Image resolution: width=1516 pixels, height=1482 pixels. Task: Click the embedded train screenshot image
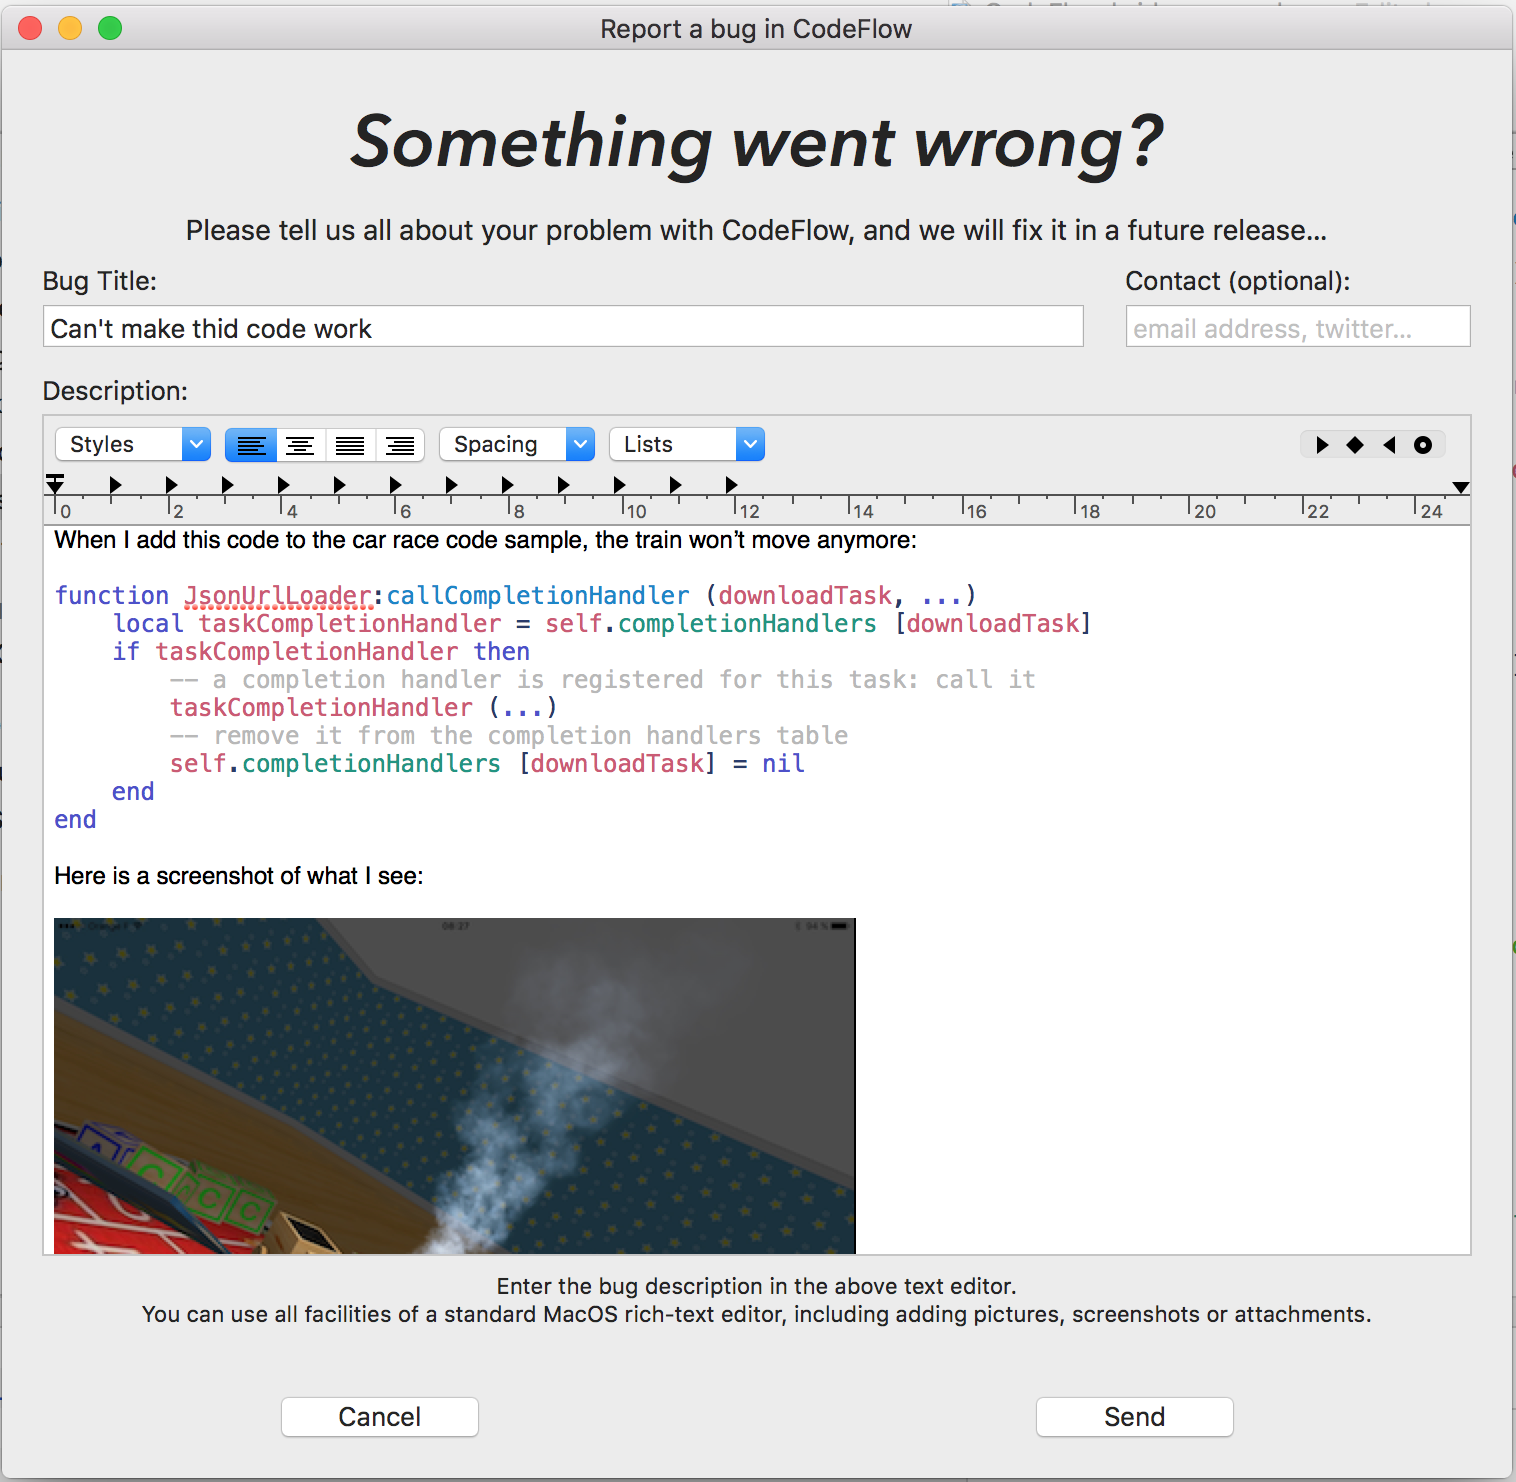pyautogui.click(x=455, y=1086)
